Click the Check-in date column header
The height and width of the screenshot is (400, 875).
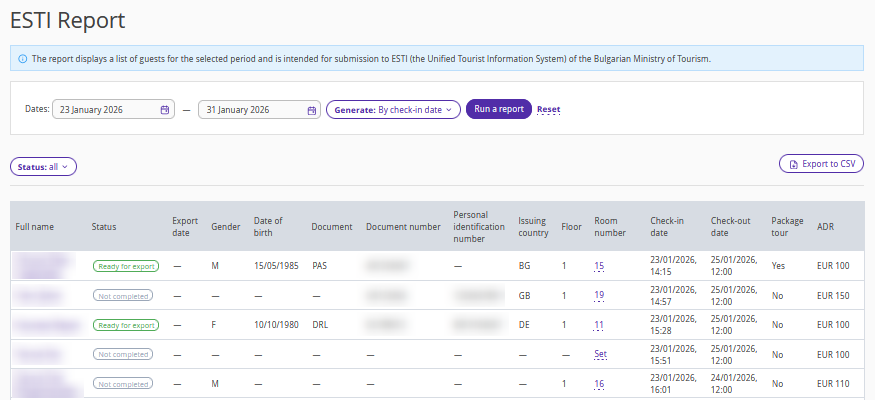667,226
